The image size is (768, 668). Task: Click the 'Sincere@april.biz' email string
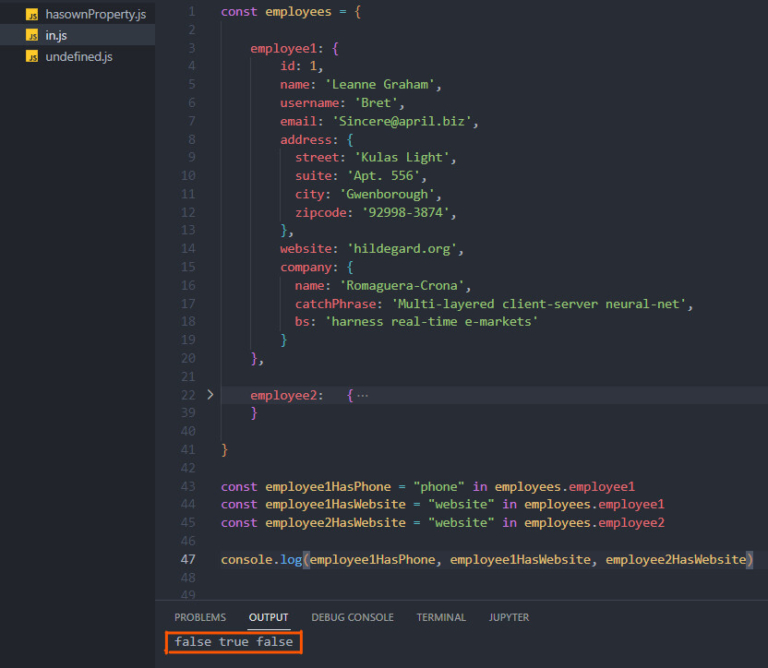pyautogui.click(x=406, y=121)
